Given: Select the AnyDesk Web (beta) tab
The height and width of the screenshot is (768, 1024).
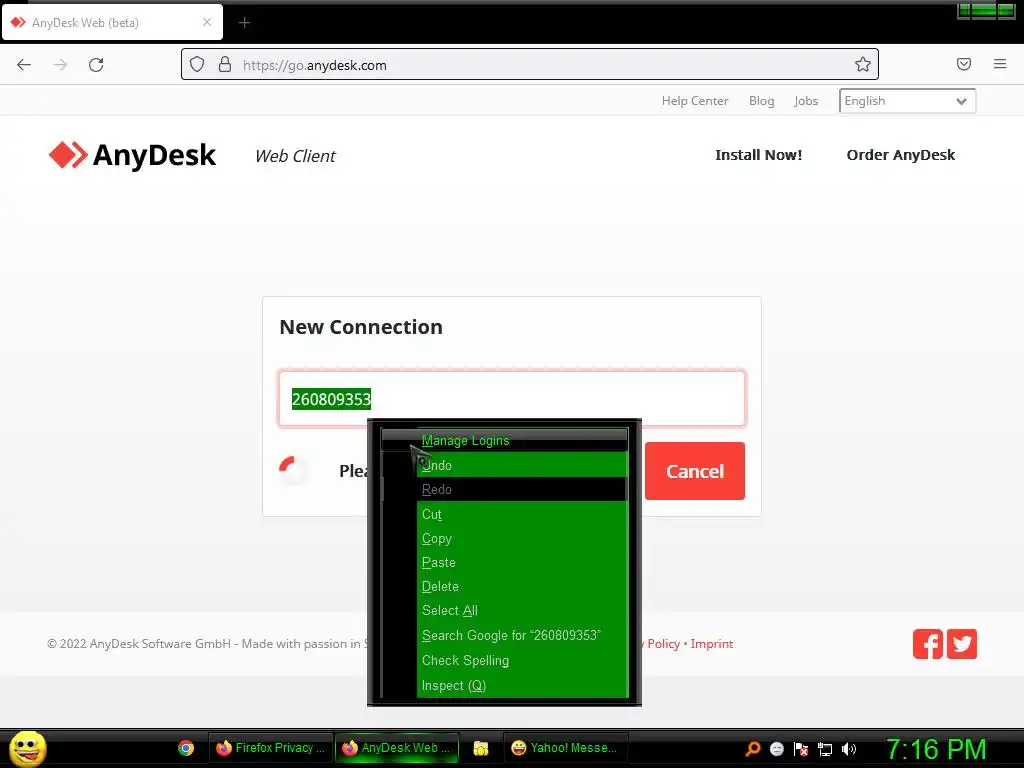Looking at the screenshot, I should 112,22.
